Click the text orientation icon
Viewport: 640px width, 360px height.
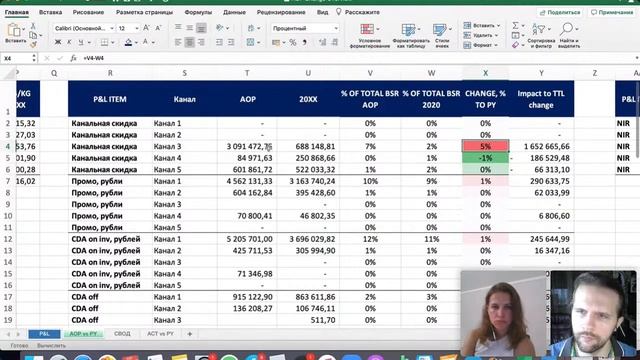[220, 28]
